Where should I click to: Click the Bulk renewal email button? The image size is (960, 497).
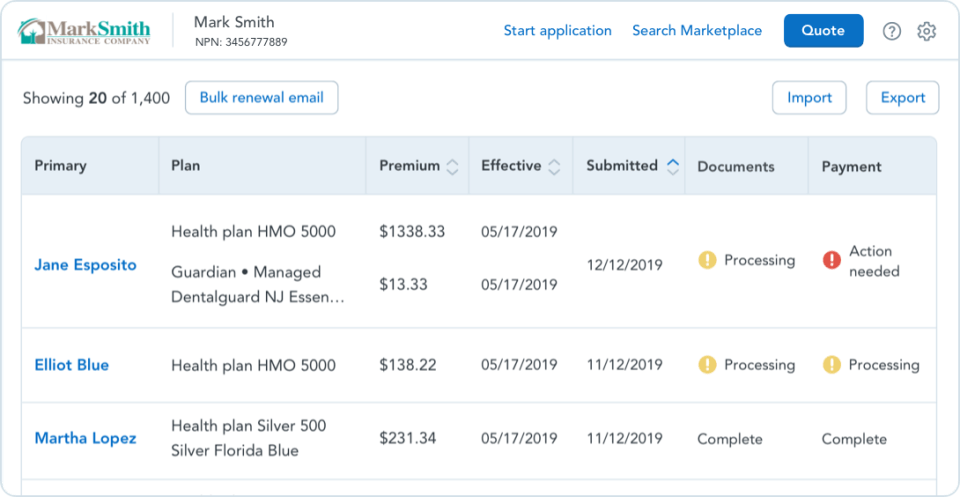261,98
